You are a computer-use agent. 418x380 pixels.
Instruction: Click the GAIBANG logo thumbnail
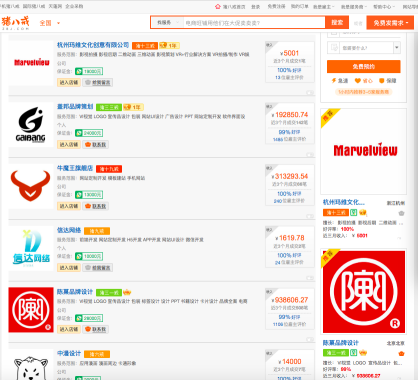31,125
